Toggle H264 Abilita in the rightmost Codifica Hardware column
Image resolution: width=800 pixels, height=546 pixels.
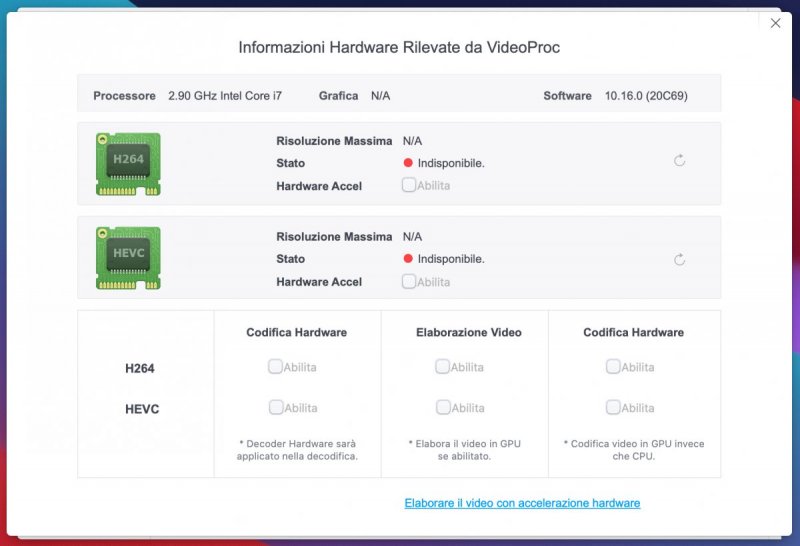pos(613,366)
